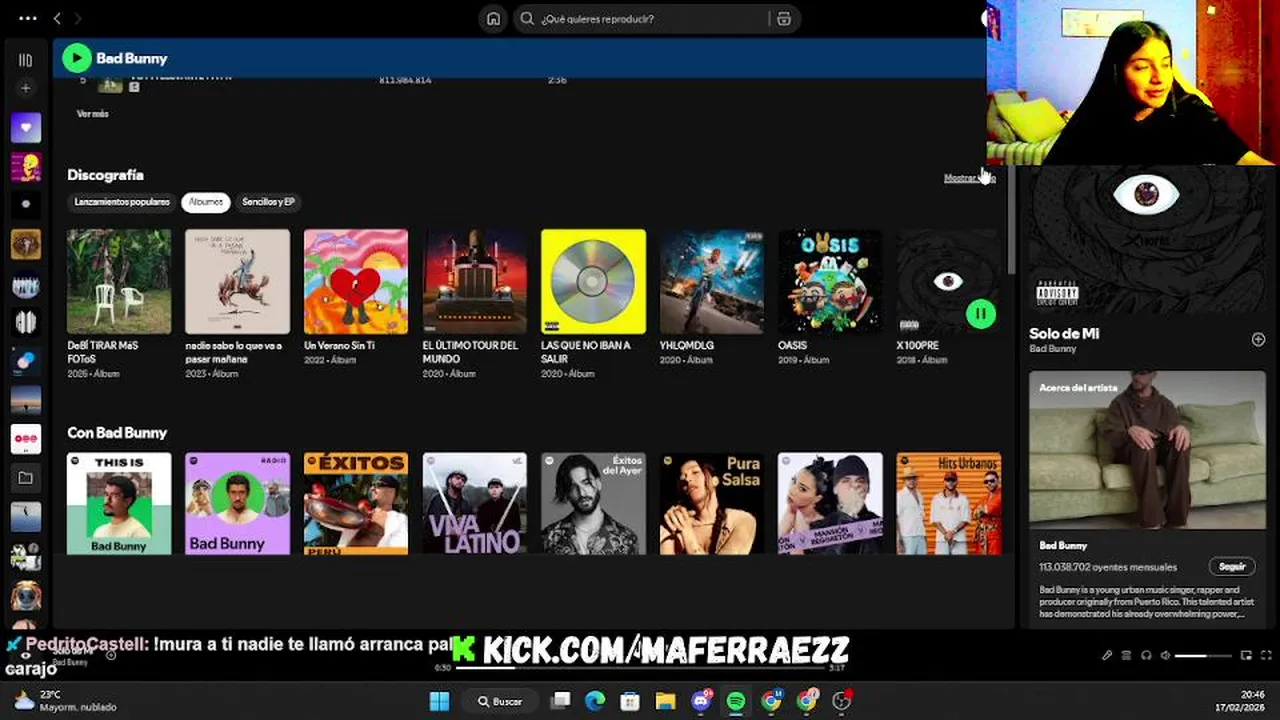
Task: Open the Spotify Home icon
Action: coord(493,18)
